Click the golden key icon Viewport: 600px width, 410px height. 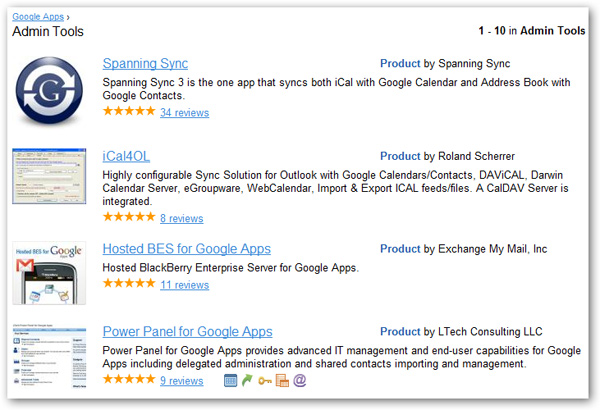point(265,381)
